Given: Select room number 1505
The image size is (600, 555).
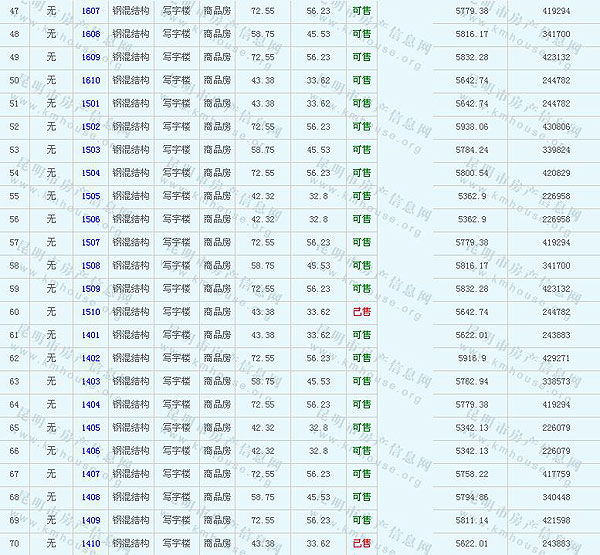Looking at the screenshot, I should pos(91,196).
